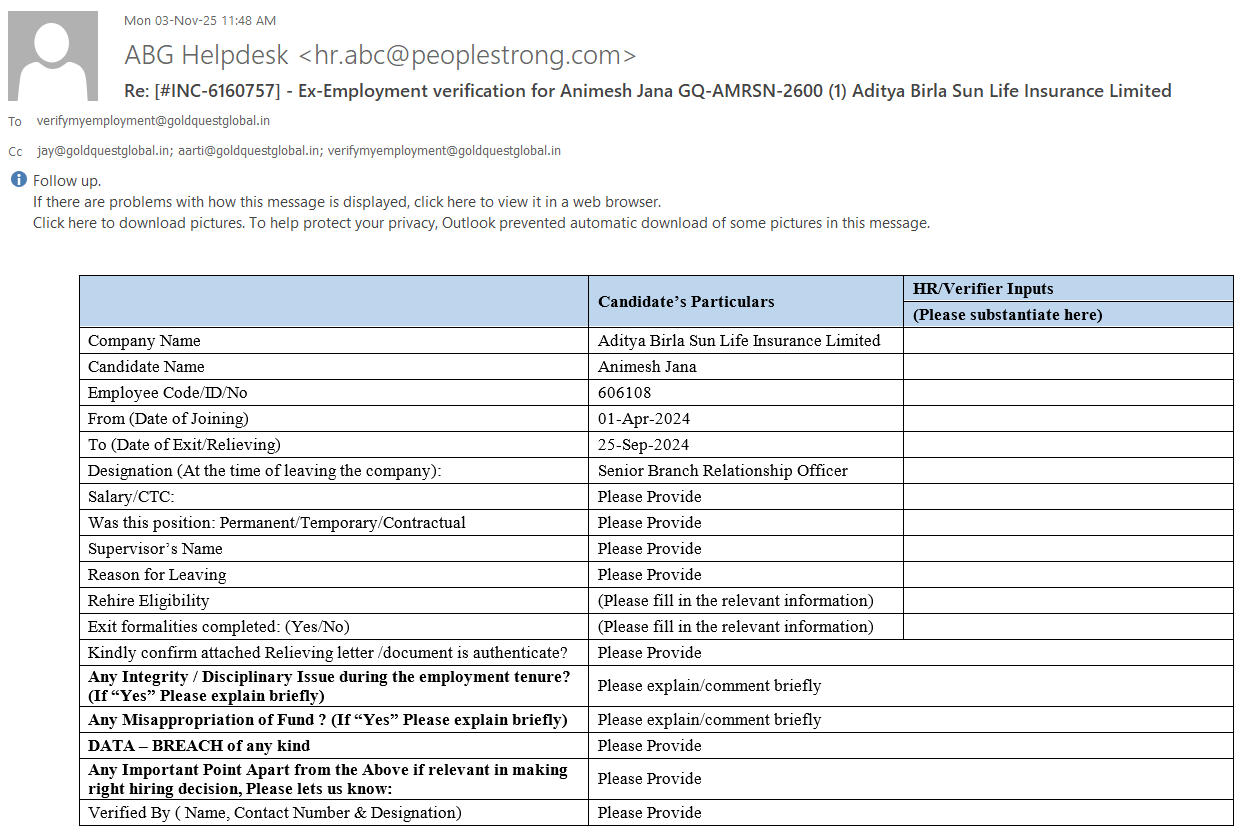Click recipient verifymyemployment@goldquestglobal.in in To field
Viewport: 1245px width, 833px height.
pos(153,121)
